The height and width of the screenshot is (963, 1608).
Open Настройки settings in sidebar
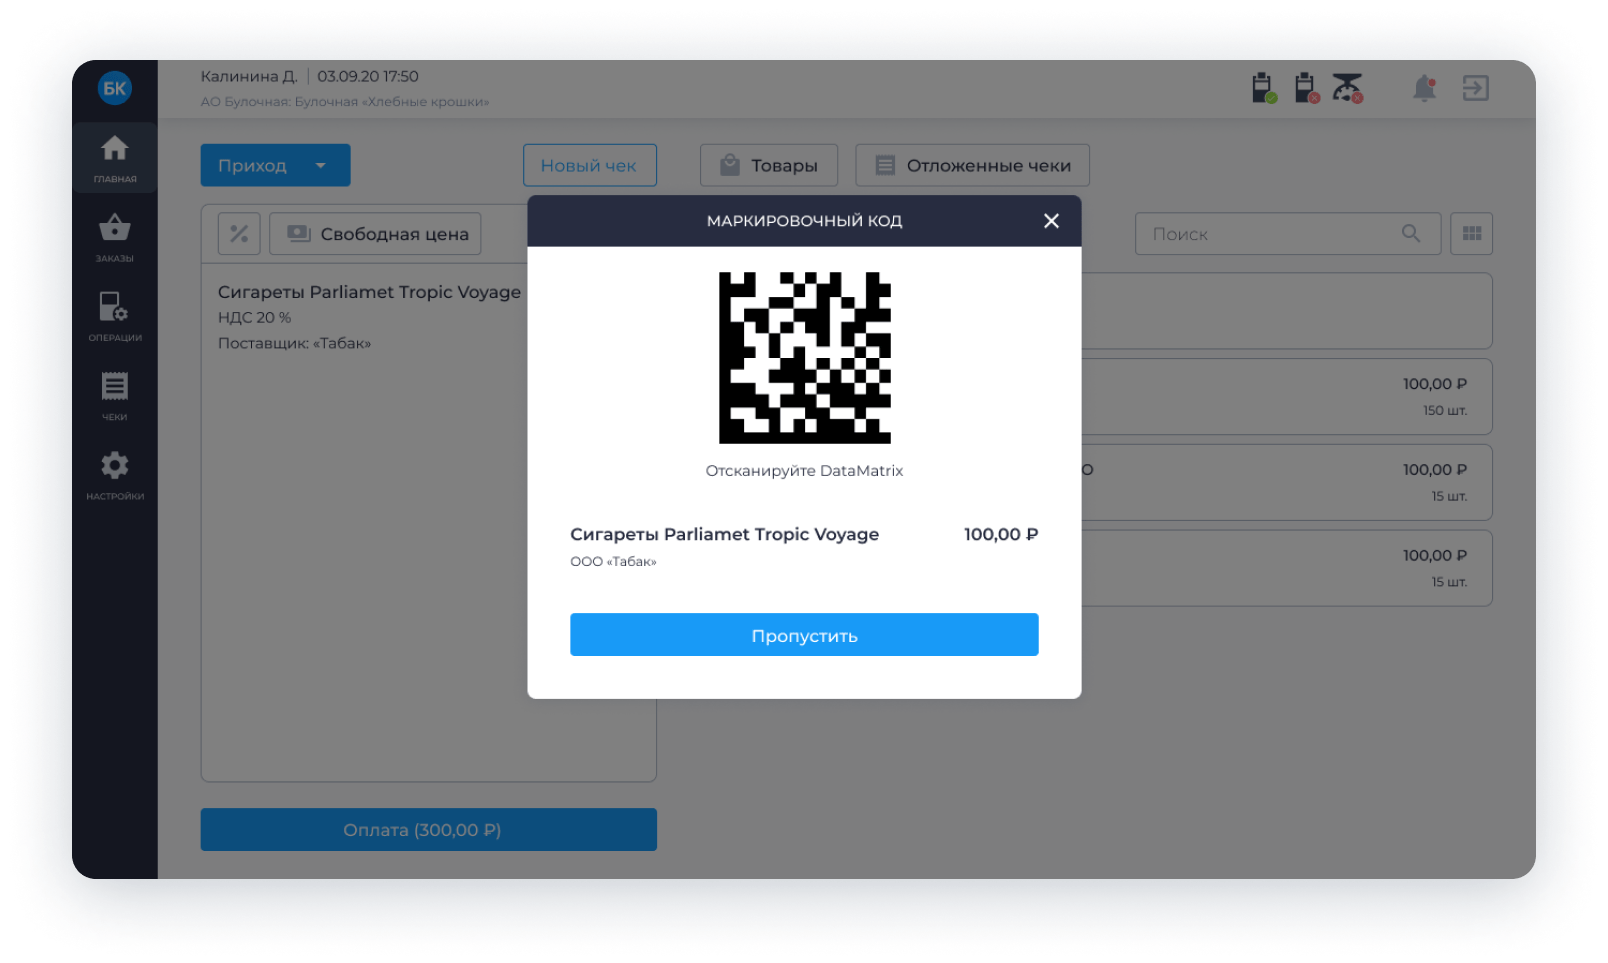pos(115,475)
